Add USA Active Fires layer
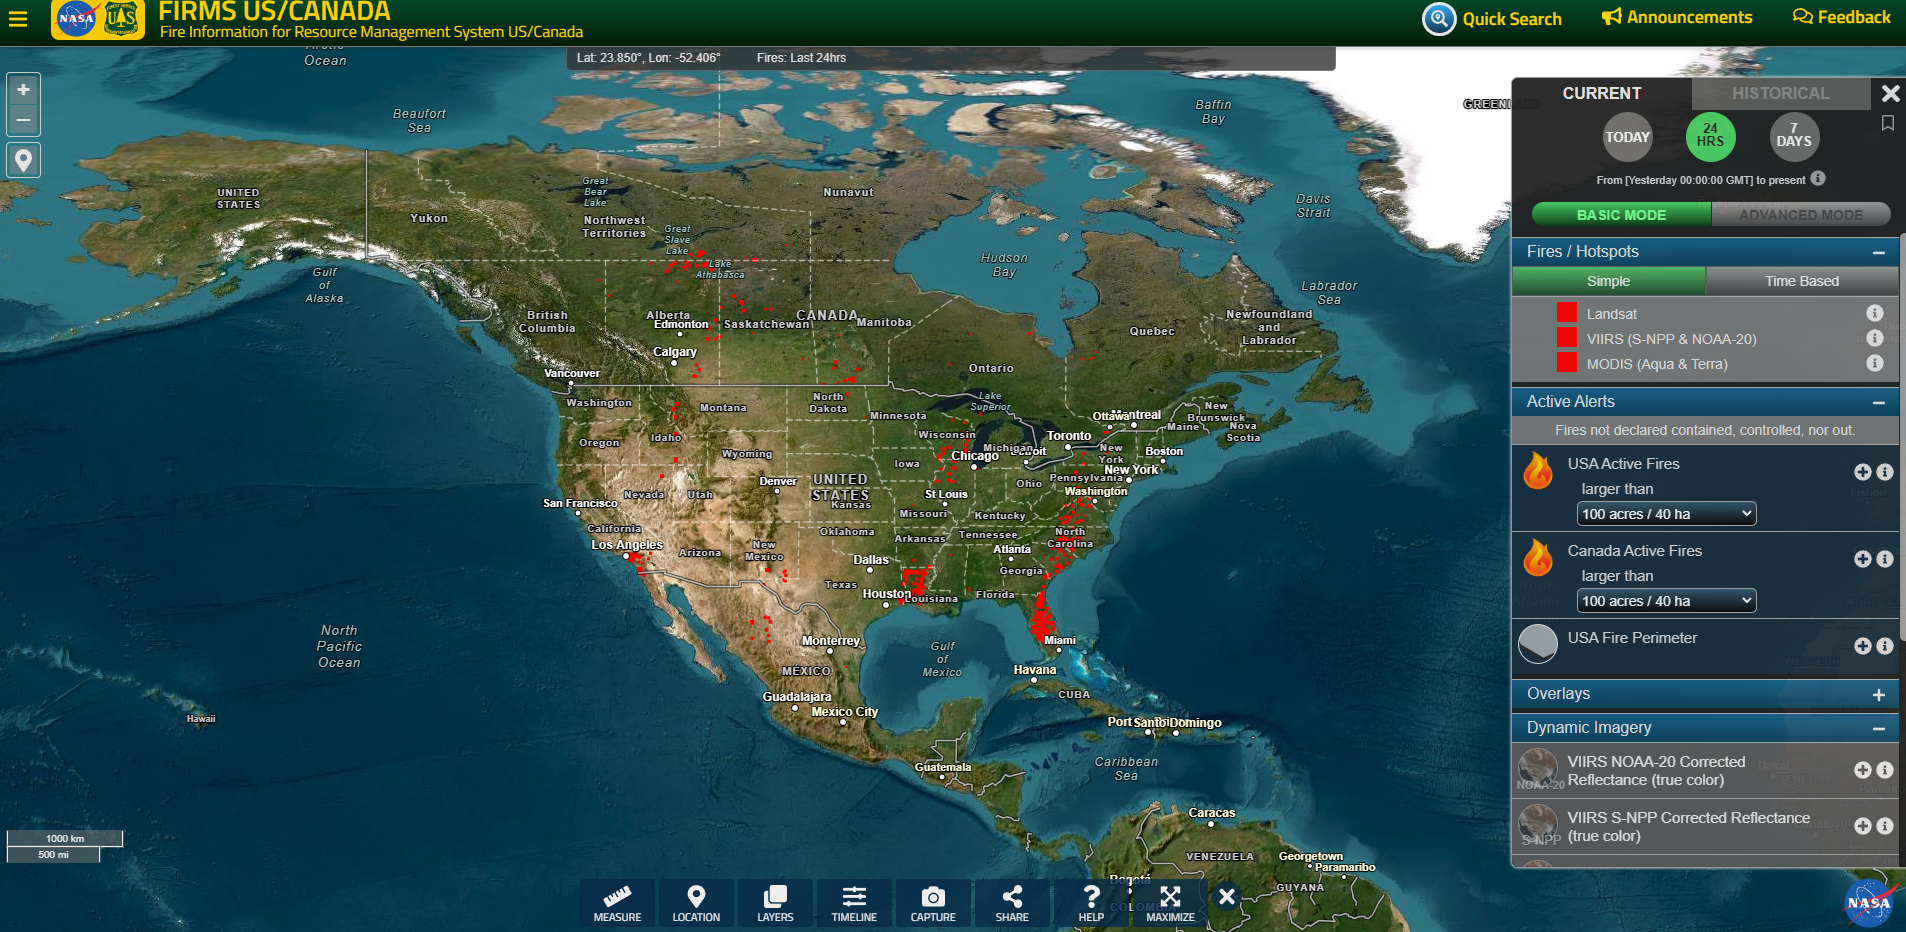This screenshot has height=932, width=1906. pyautogui.click(x=1862, y=472)
